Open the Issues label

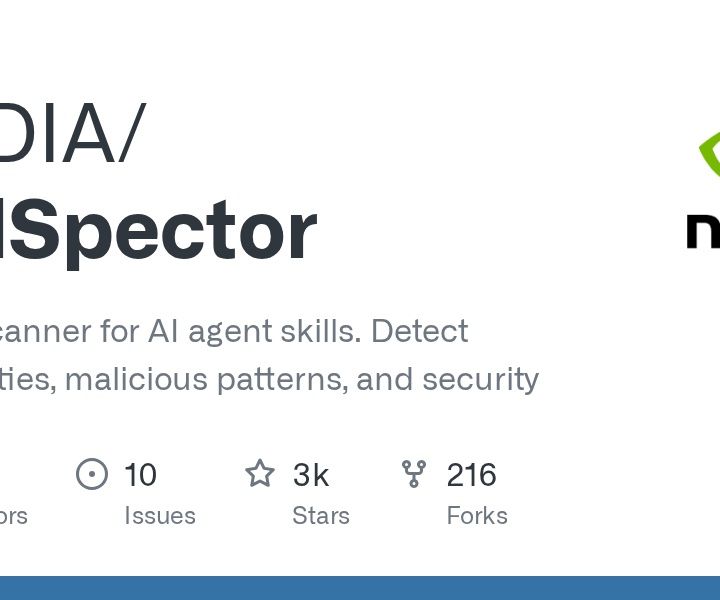pyautogui.click(x=160, y=516)
